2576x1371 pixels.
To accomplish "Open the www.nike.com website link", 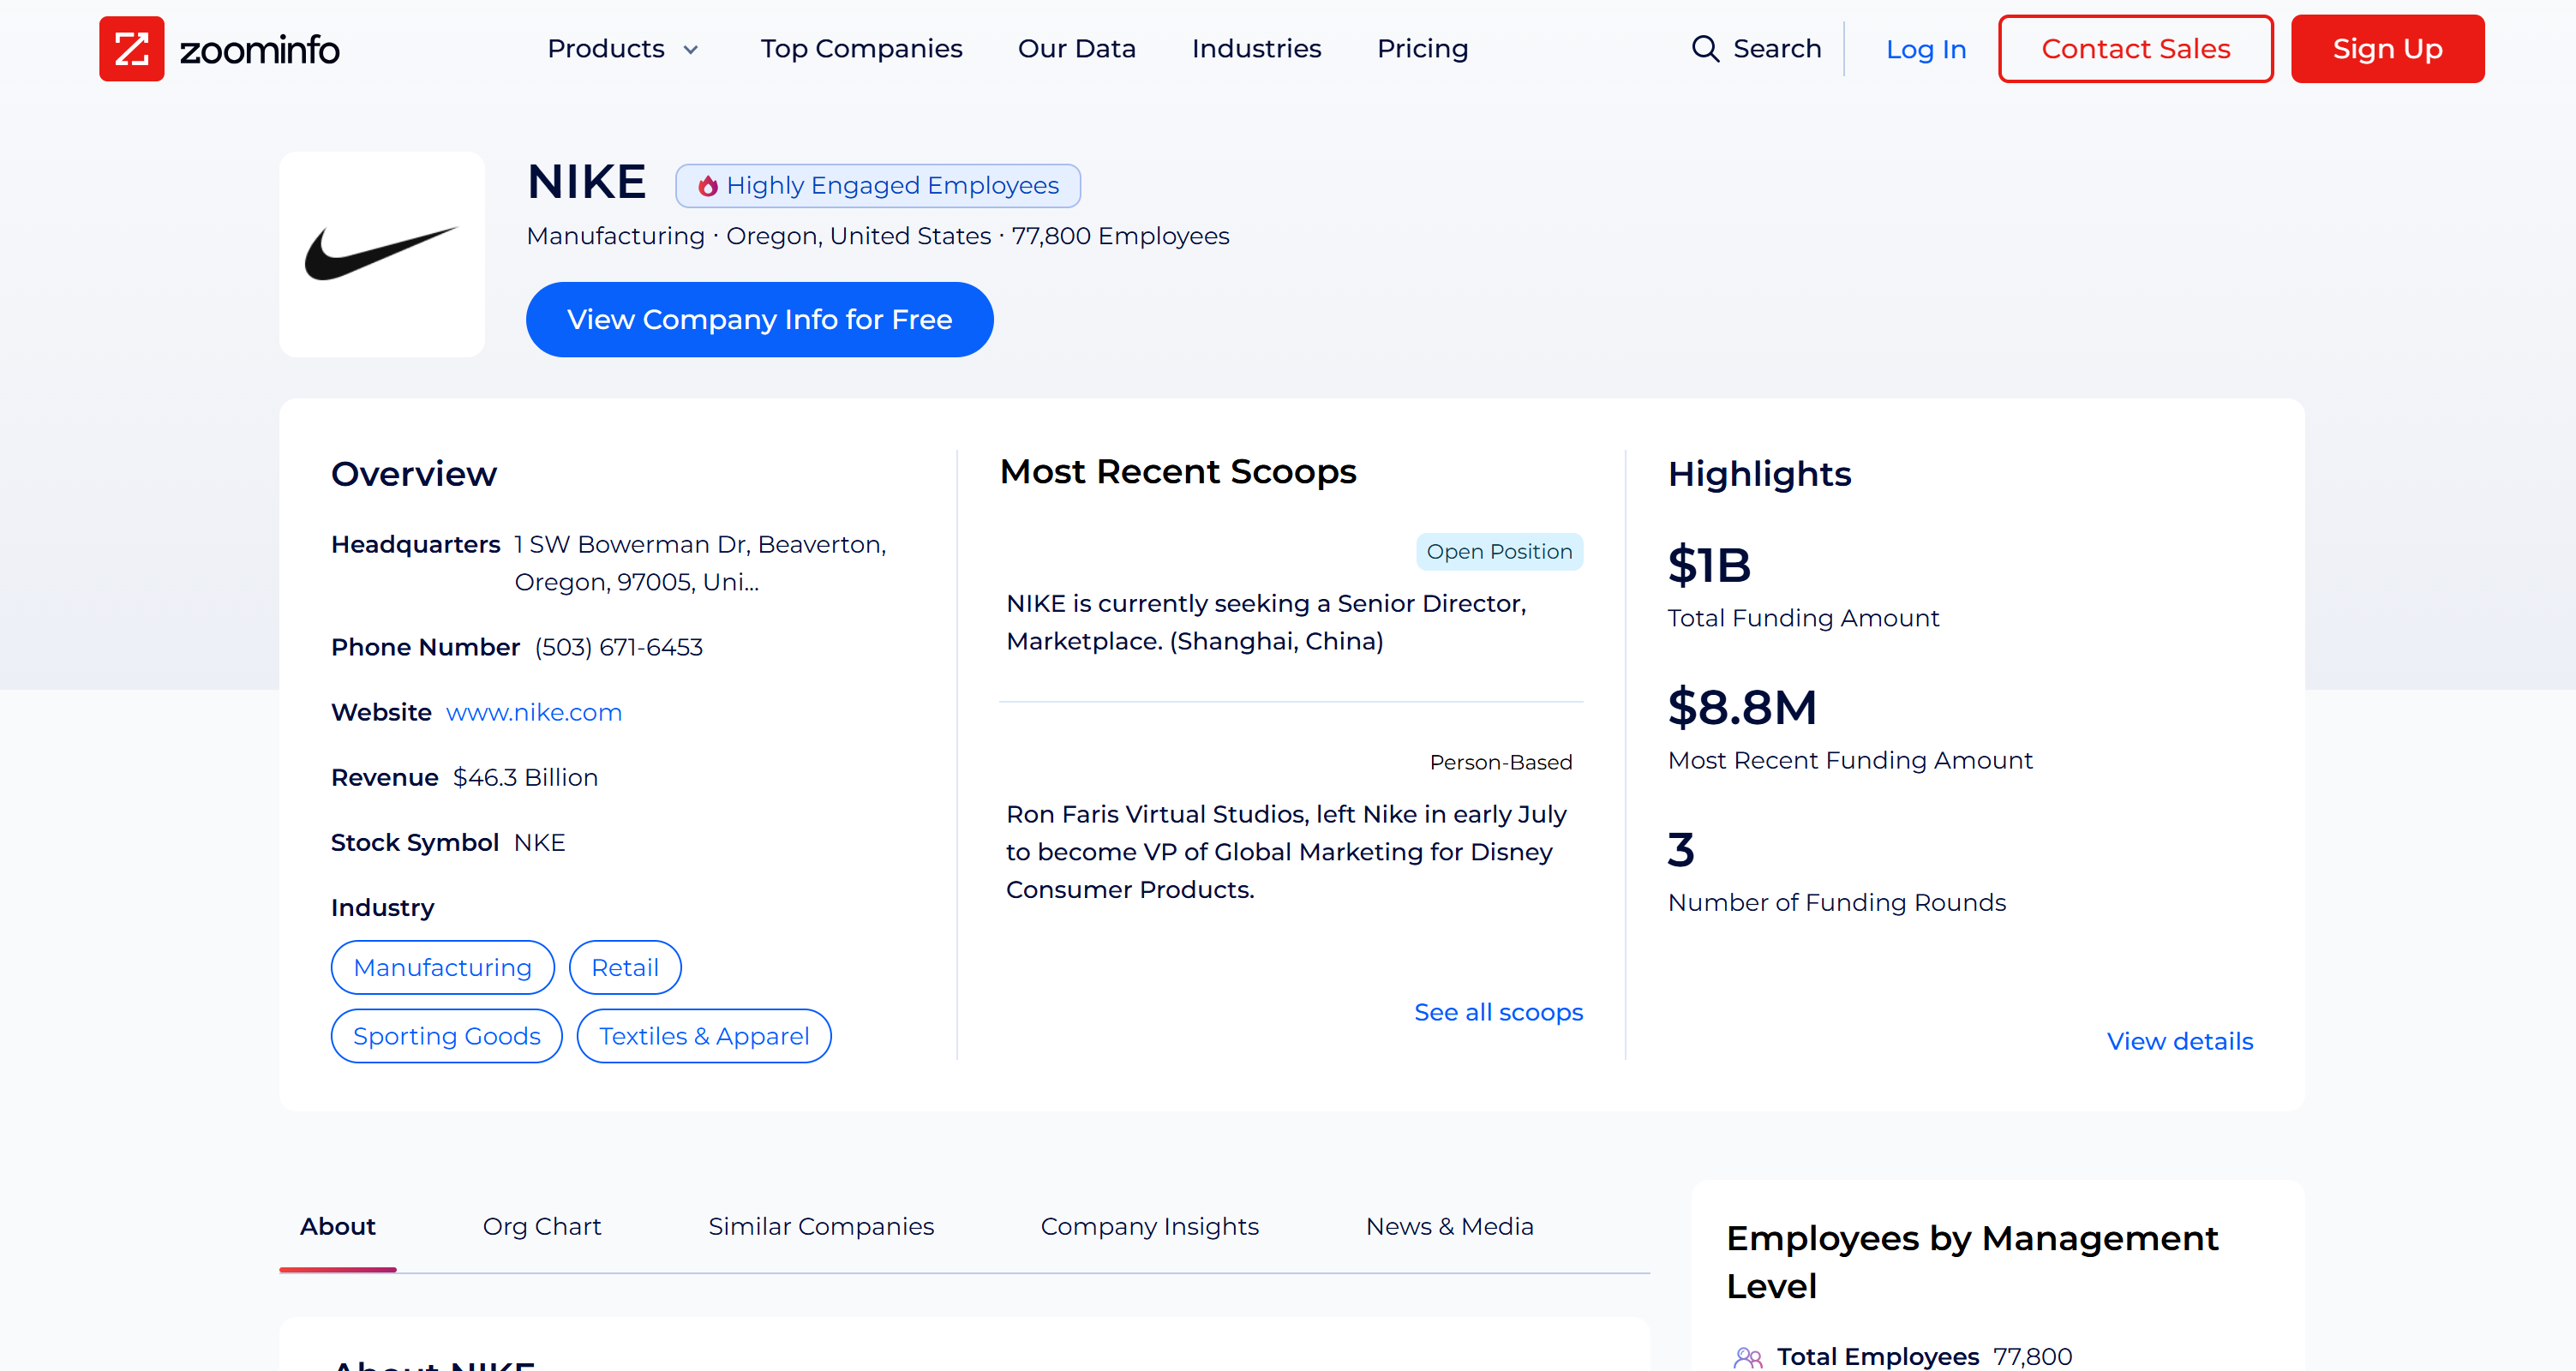I will coord(535,712).
